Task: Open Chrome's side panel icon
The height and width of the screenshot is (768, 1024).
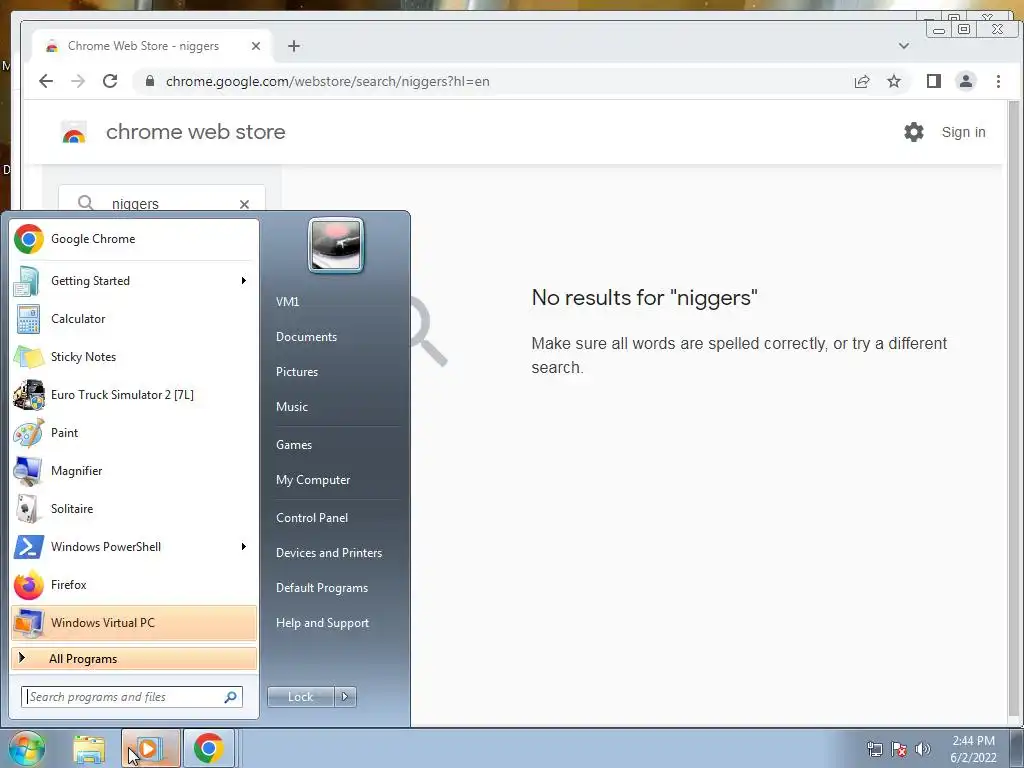Action: 934,81
